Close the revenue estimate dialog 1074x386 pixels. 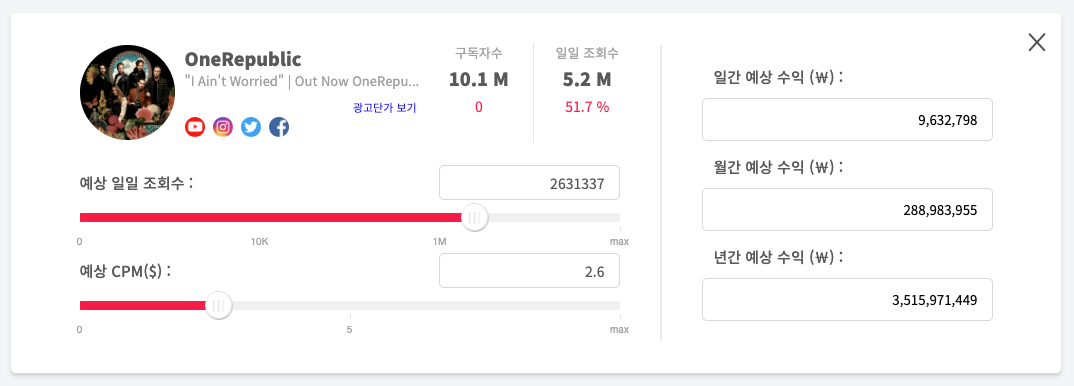1037,42
